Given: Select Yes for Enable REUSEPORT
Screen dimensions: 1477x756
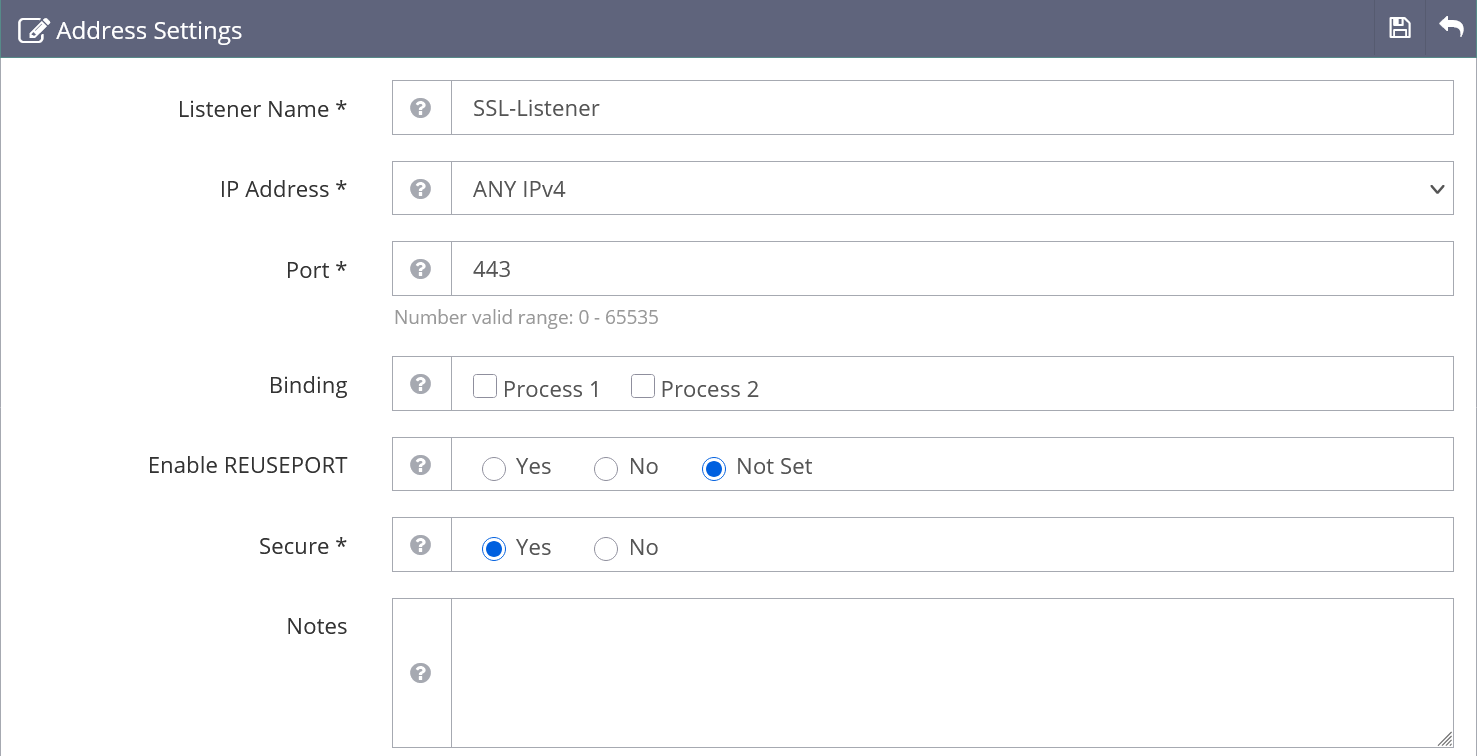Looking at the screenshot, I should 494,468.
